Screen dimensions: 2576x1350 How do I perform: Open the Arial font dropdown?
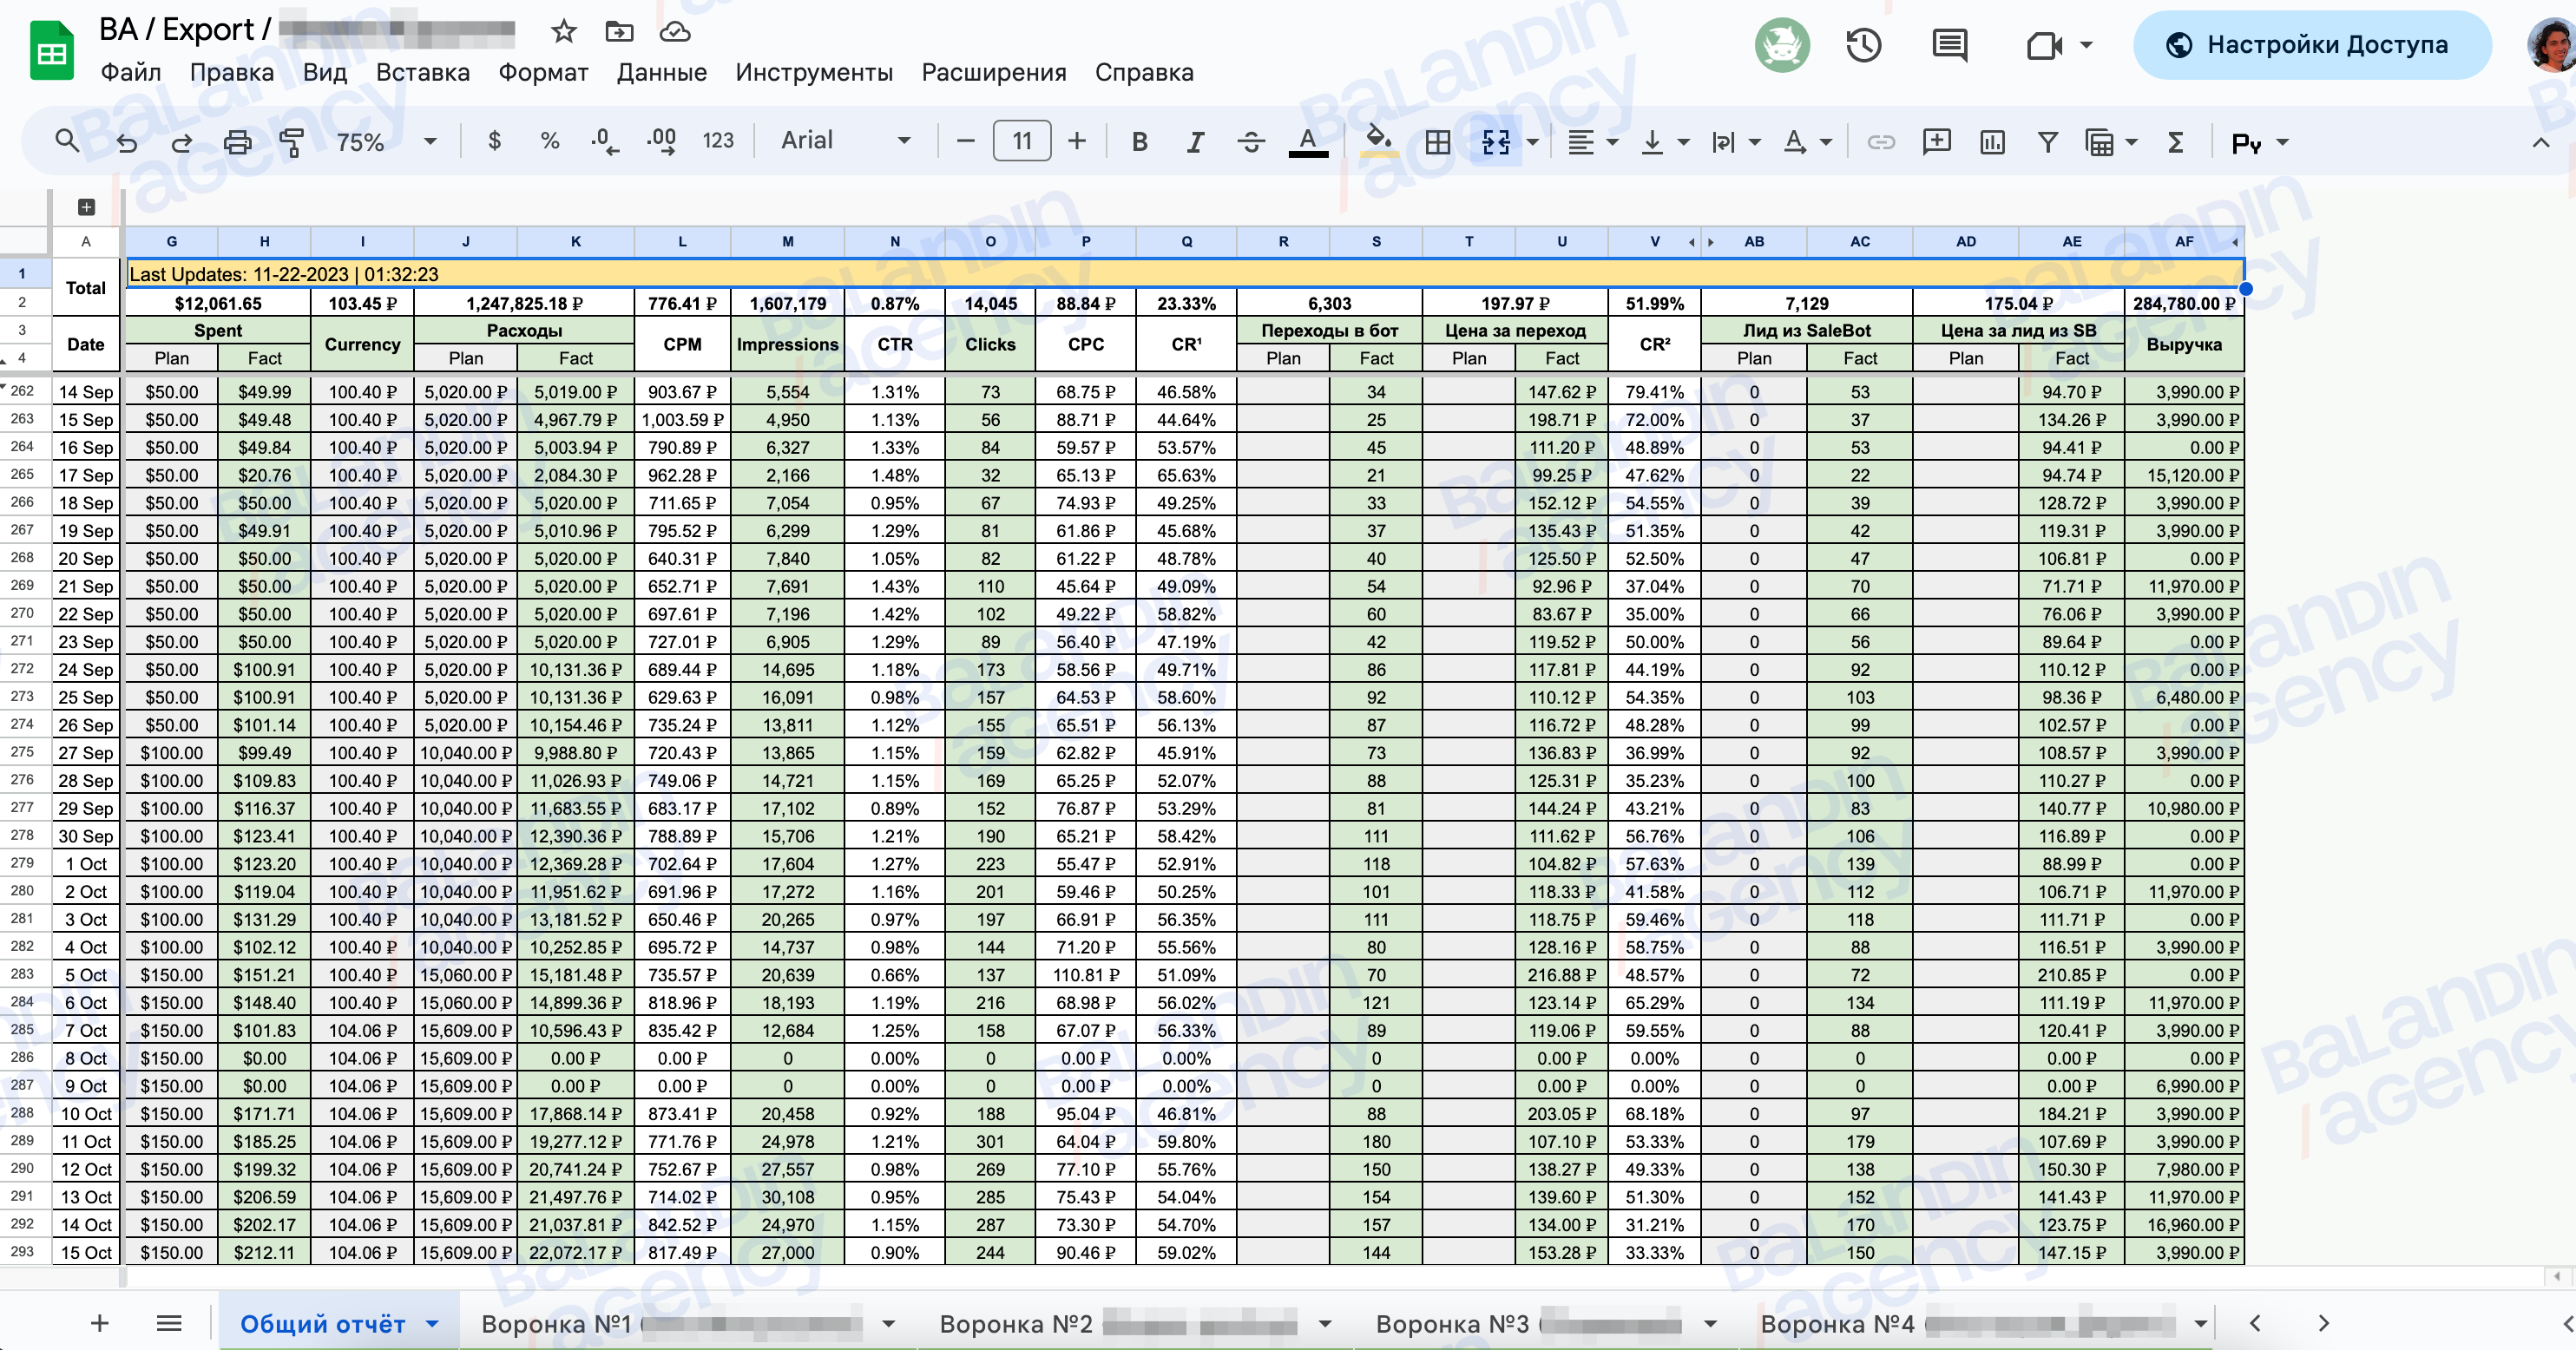[845, 141]
